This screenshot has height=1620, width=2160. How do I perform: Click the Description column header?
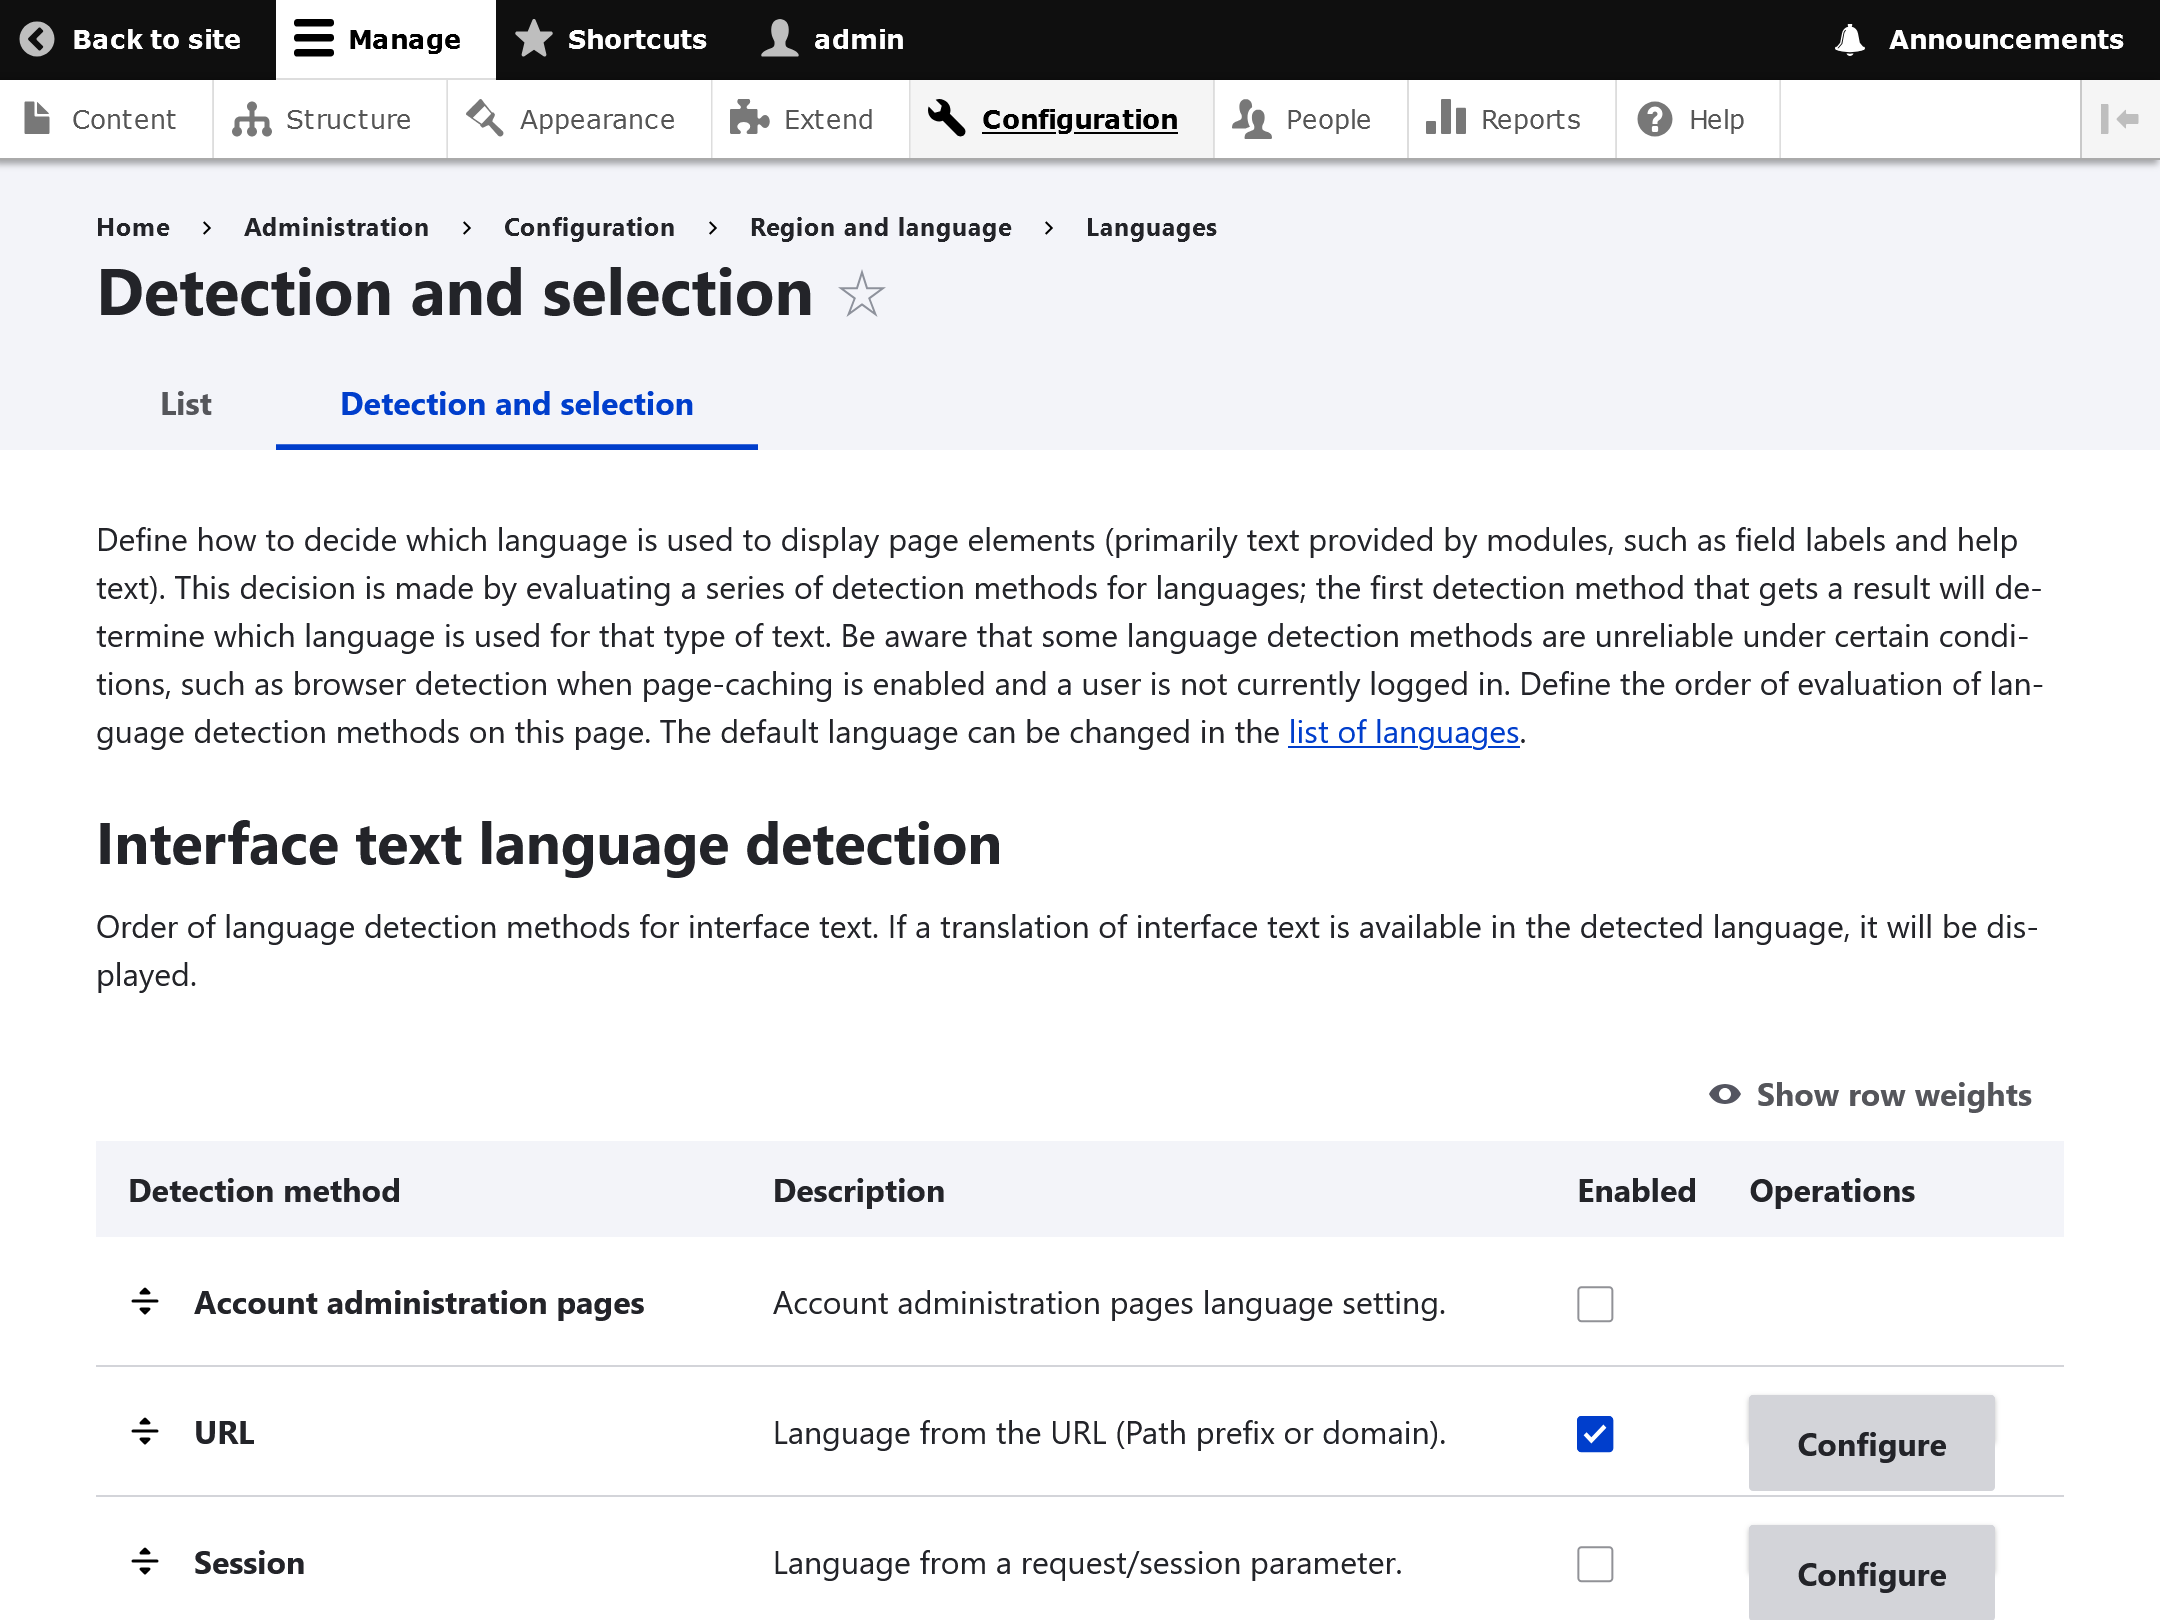[x=859, y=1190]
